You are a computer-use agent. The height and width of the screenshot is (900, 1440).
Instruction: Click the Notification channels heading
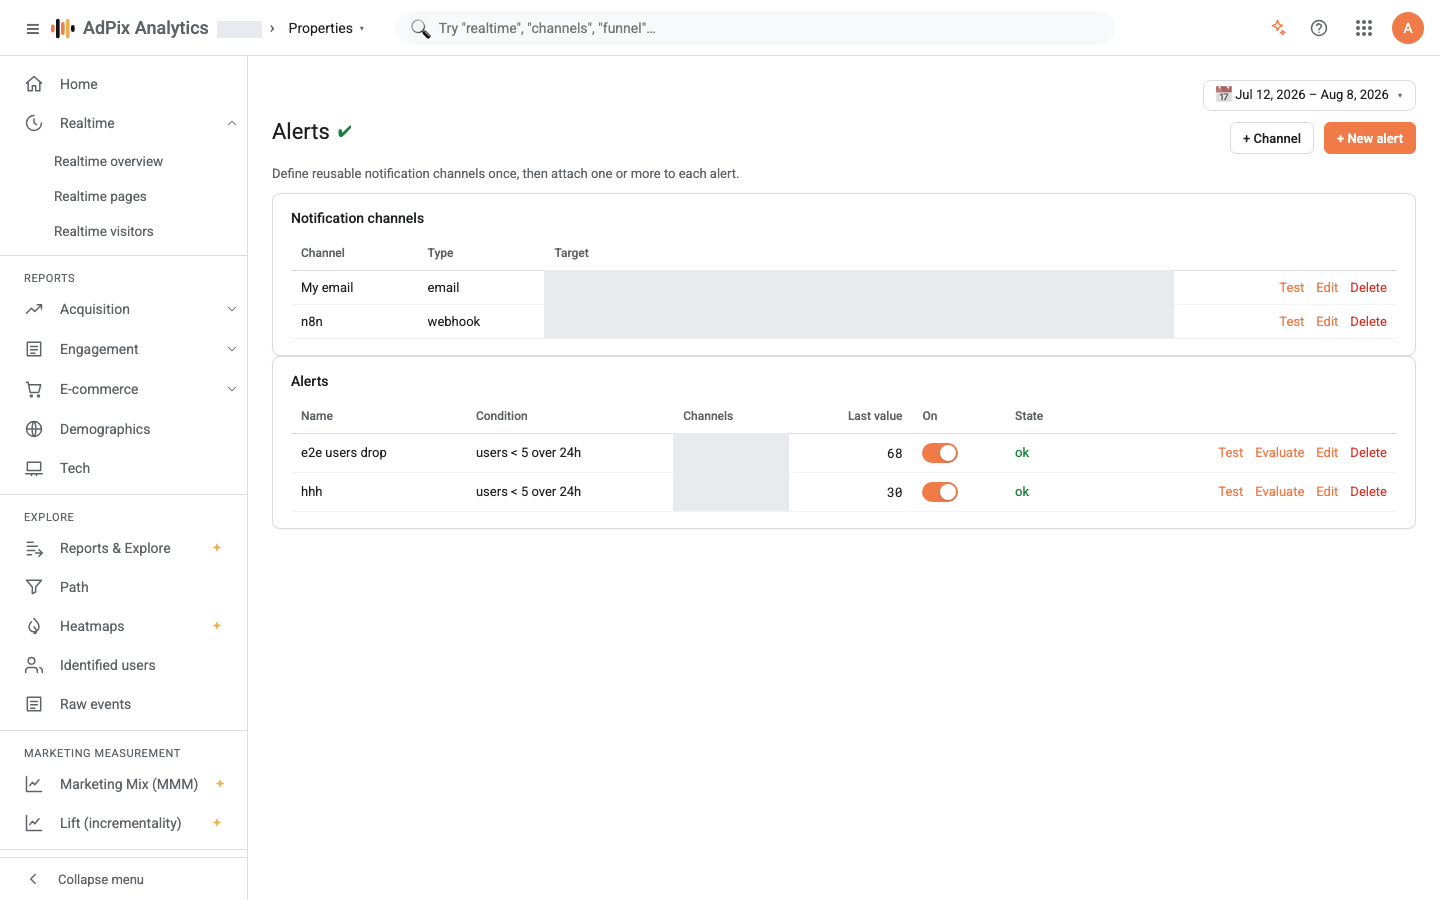tap(357, 218)
